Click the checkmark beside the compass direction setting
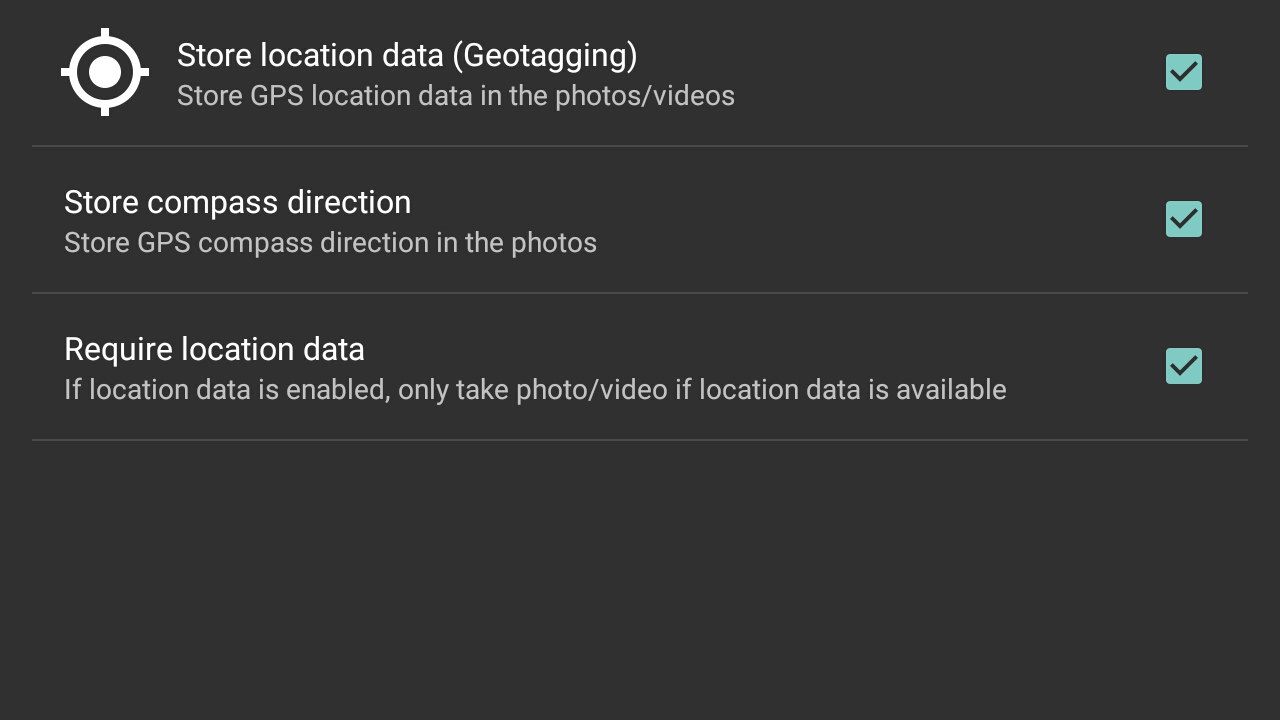Screen dimensions: 1280x720 click(1184, 219)
